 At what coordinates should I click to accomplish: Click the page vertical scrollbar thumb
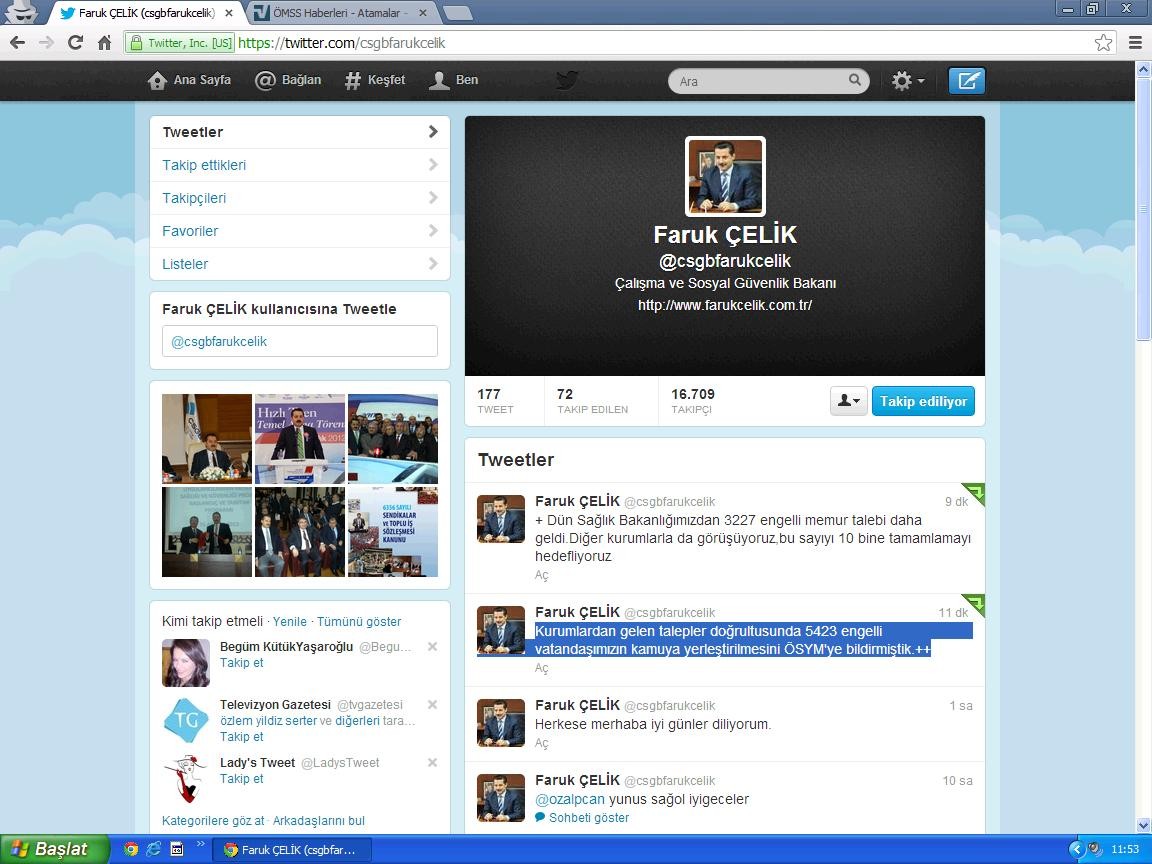[x=1143, y=209]
